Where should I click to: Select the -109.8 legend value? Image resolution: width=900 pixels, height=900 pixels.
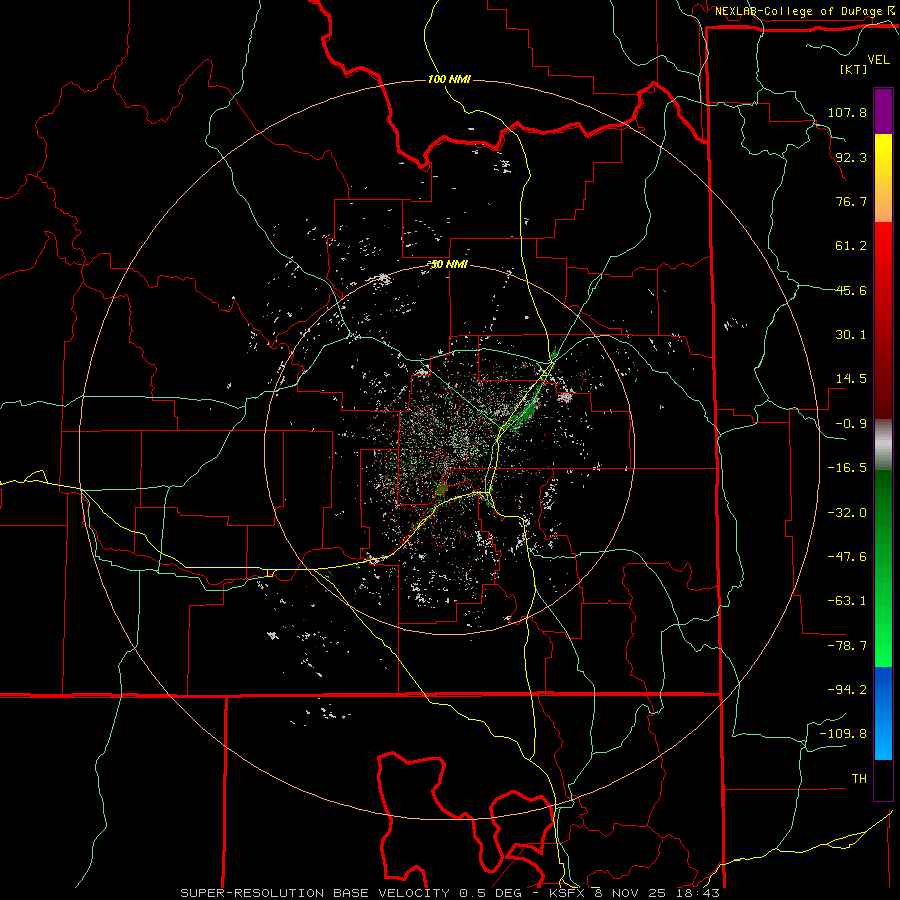[843, 734]
